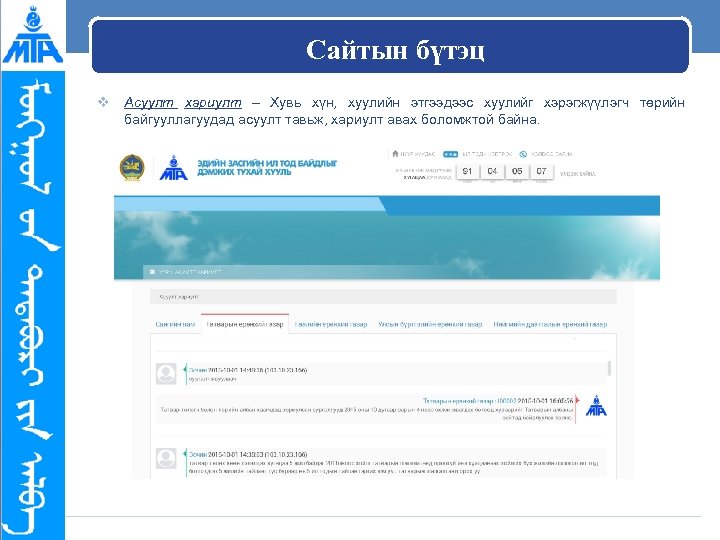The image size is (720, 540).
Task: Click the Q&A list scrollbar thumb
Action: (x=609, y=368)
